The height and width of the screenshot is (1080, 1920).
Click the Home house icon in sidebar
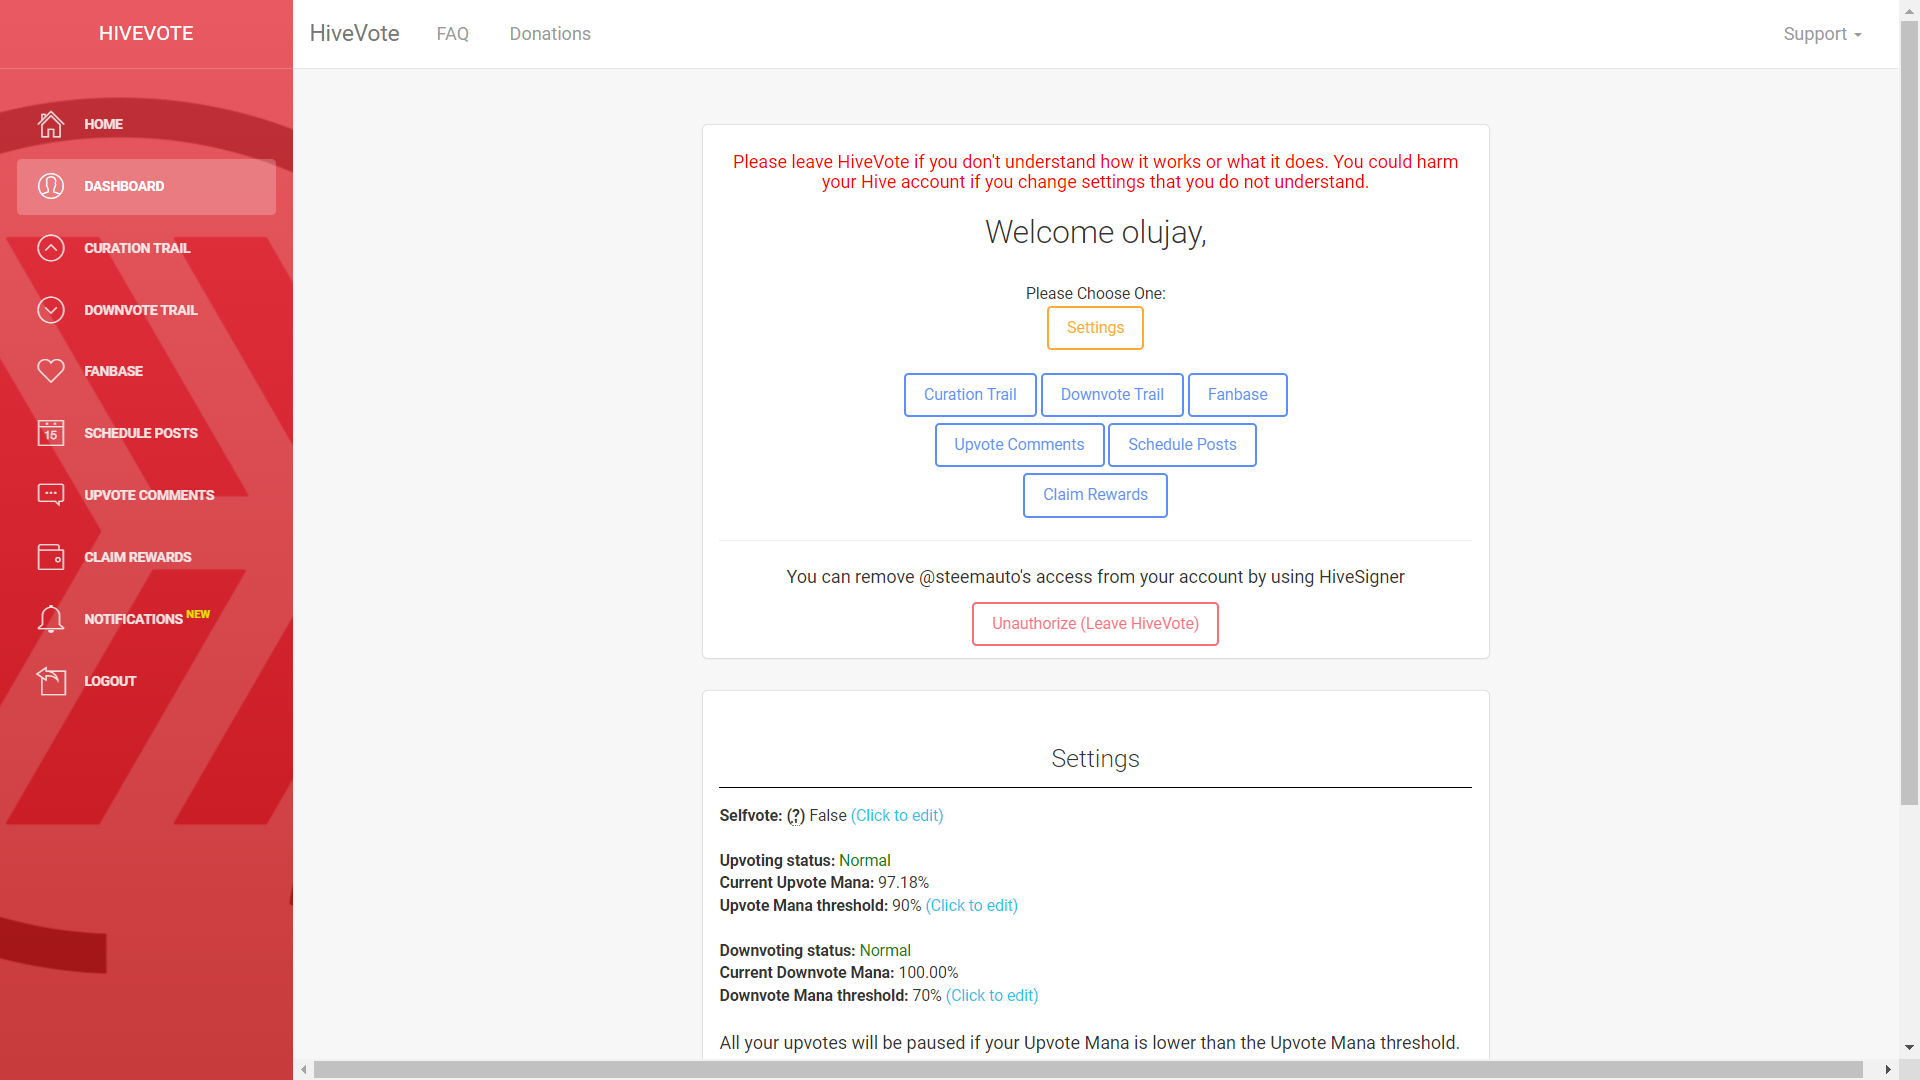[x=51, y=124]
